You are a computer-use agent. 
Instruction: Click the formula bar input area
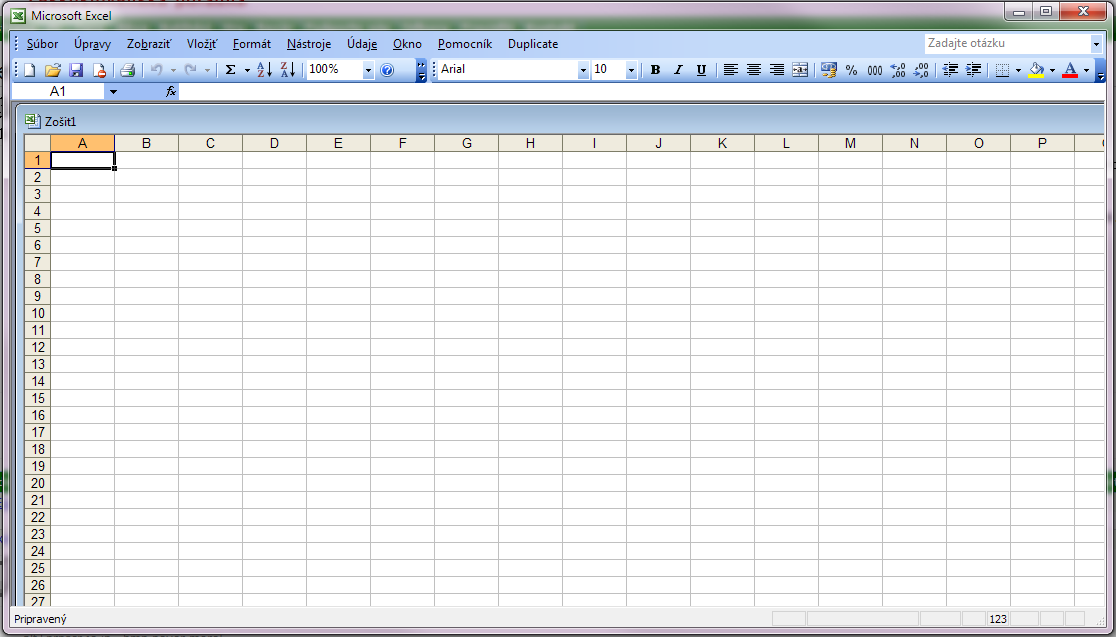coord(641,91)
